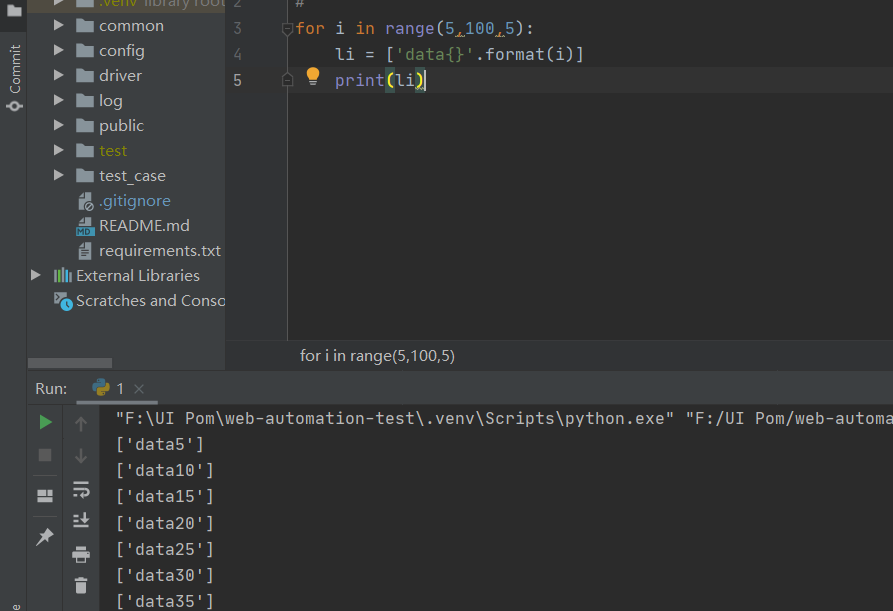Toggle Soft-Wrap in the Run console
This screenshot has height=611, width=893.
pyautogui.click(x=81, y=489)
